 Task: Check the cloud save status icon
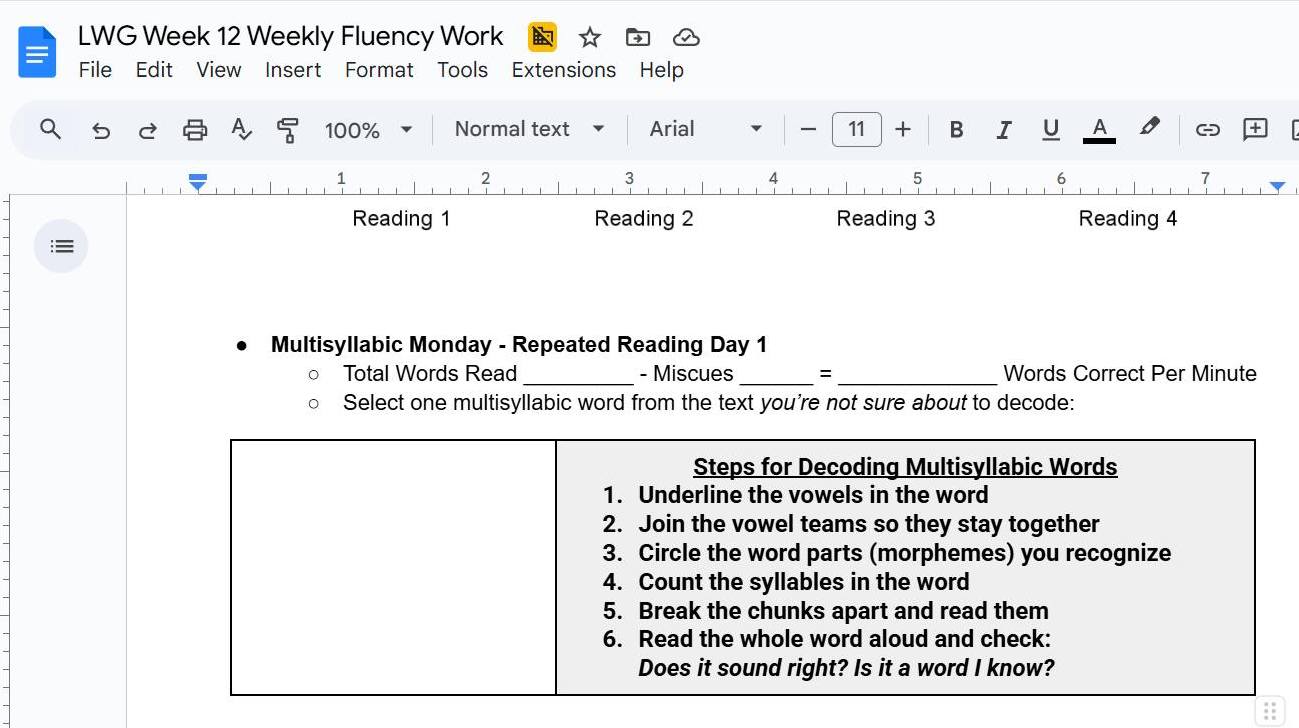click(x=686, y=38)
